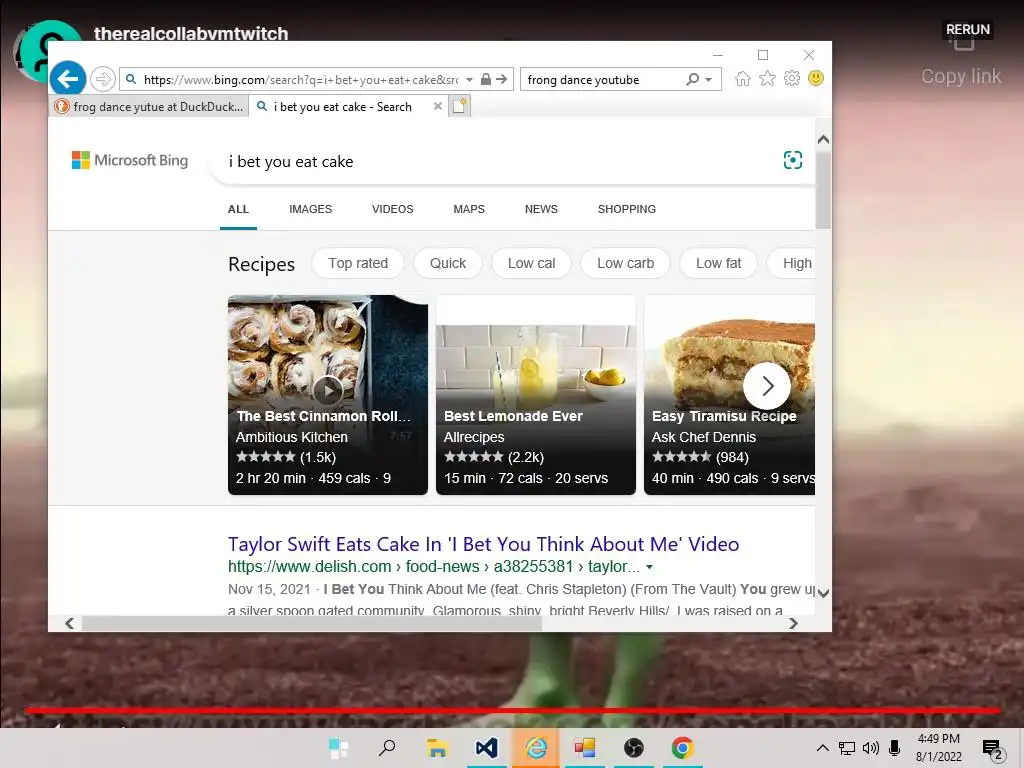This screenshot has width=1024, height=768.
Task: Expand the delish.com result URL arrow
Action: (649, 567)
